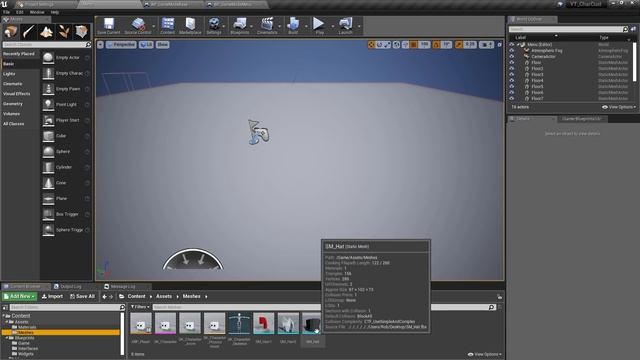
Task: Open the Content browser toolbar icon
Action: (x=167, y=26)
